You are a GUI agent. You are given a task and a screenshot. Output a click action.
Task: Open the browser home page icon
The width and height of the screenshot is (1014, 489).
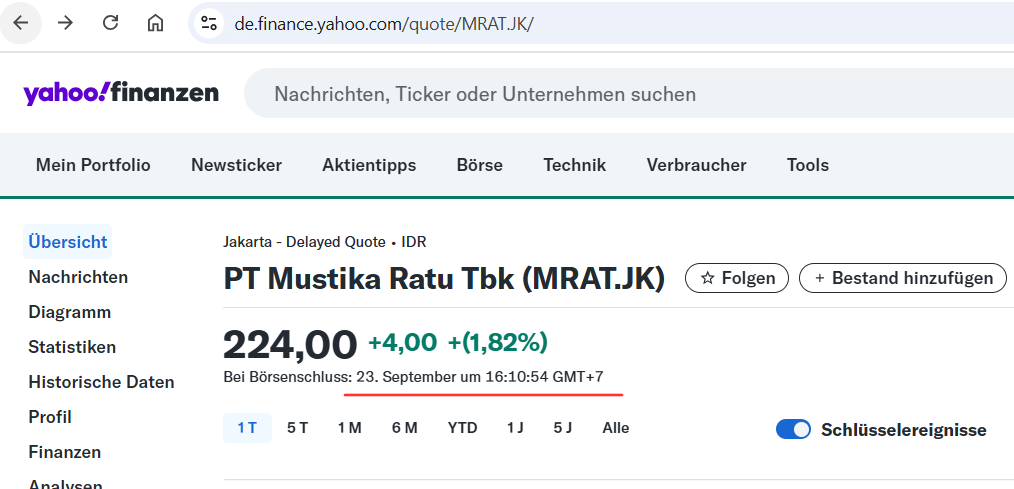[x=155, y=23]
